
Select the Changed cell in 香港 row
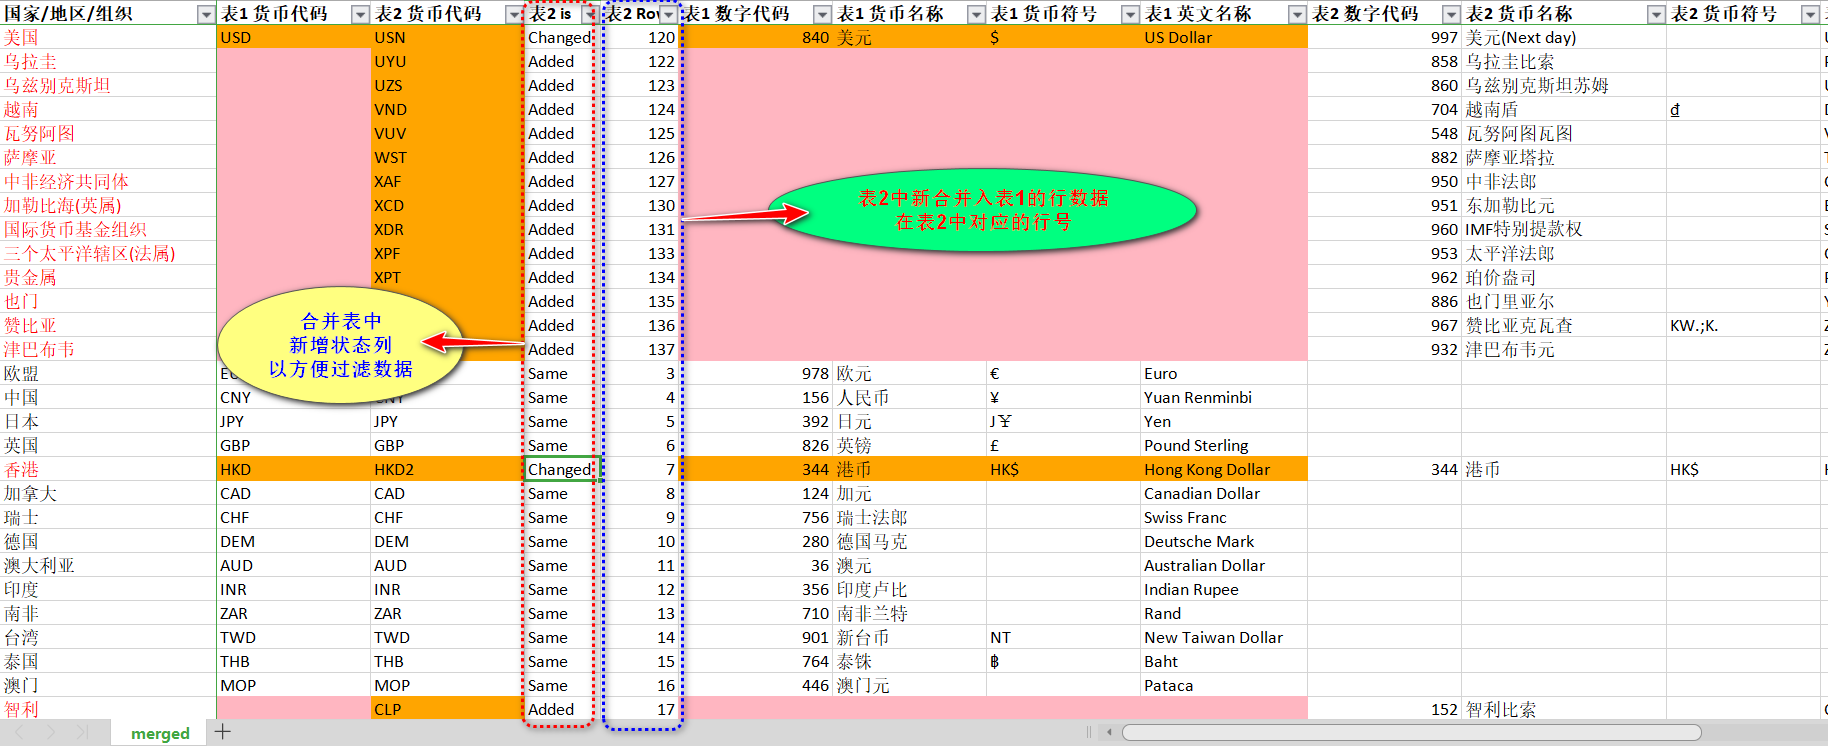pyautogui.click(x=559, y=470)
